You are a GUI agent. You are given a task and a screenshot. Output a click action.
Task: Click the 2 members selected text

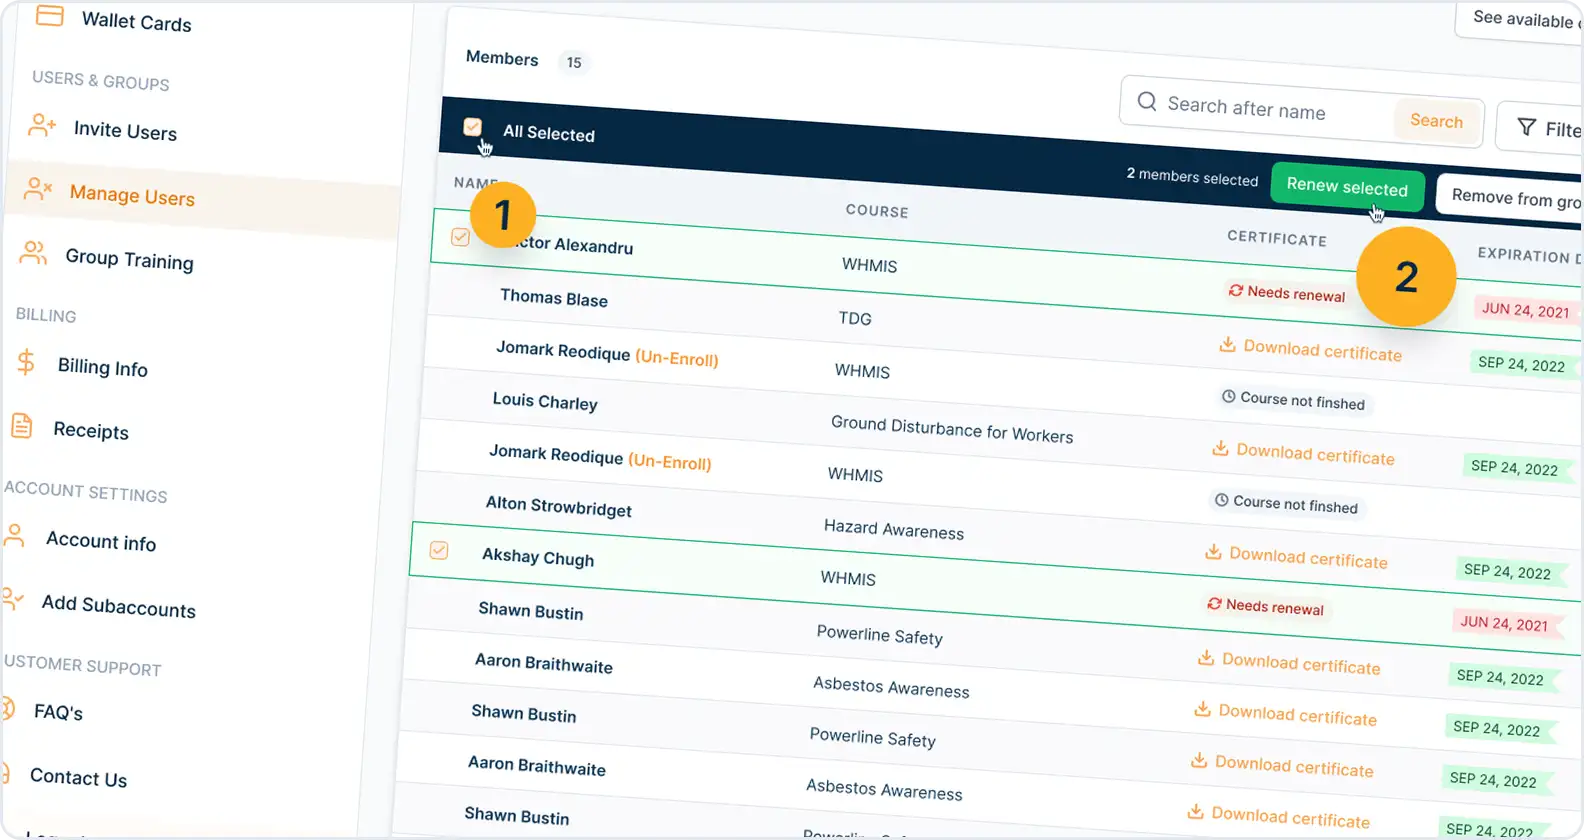tap(1192, 177)
